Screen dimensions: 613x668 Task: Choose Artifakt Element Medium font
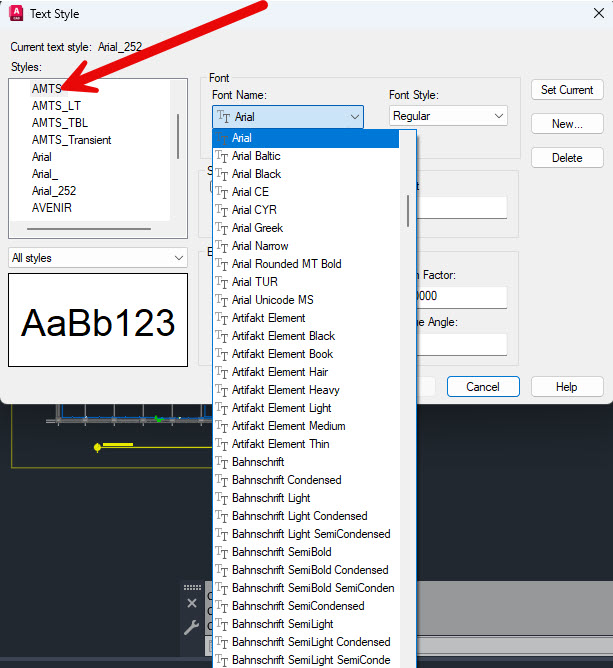pyautogui.click(x=306, y=426)
